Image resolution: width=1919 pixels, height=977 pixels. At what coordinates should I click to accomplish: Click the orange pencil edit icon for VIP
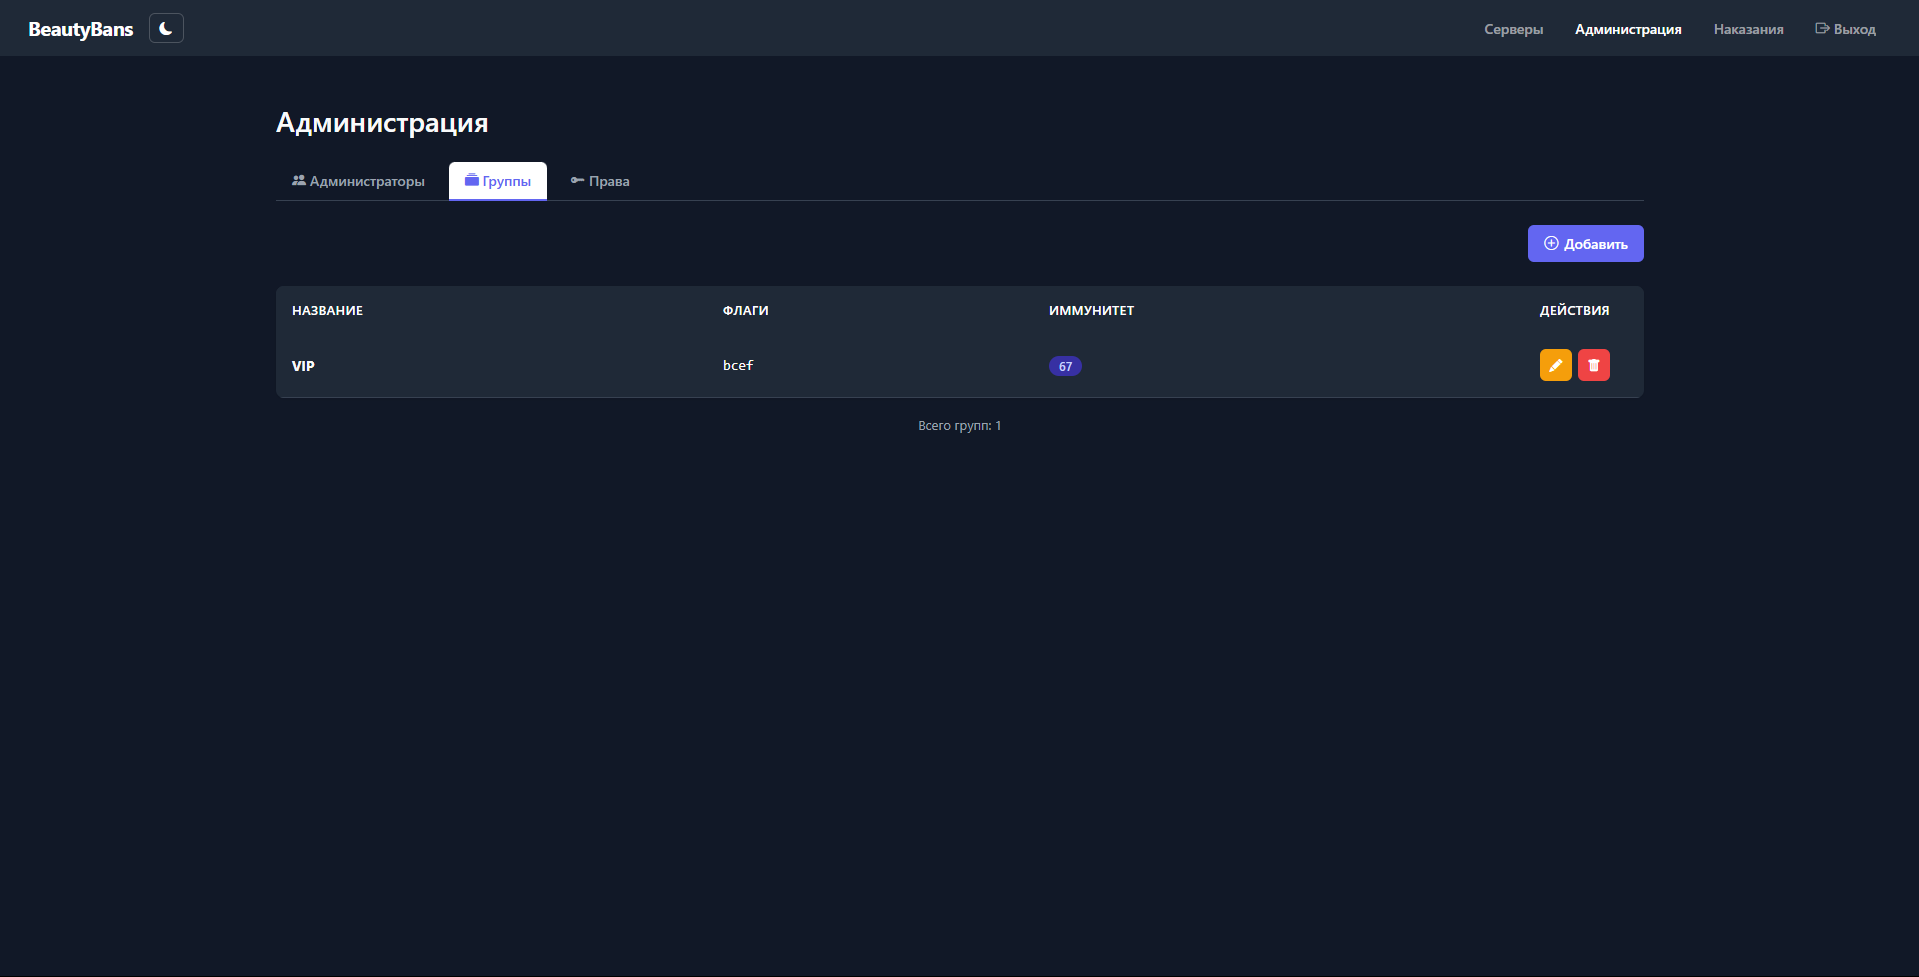click(x=1555, y=365)
